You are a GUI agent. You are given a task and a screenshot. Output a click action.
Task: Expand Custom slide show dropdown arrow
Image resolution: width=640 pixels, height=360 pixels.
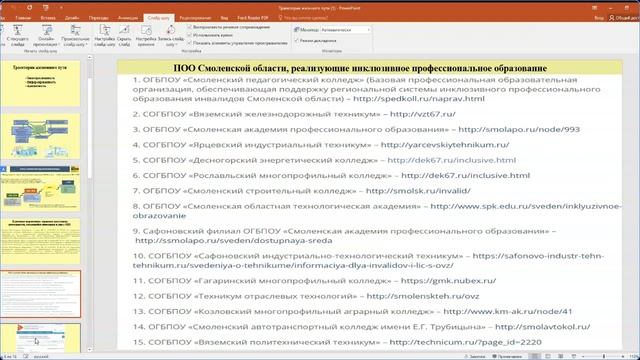87,44
